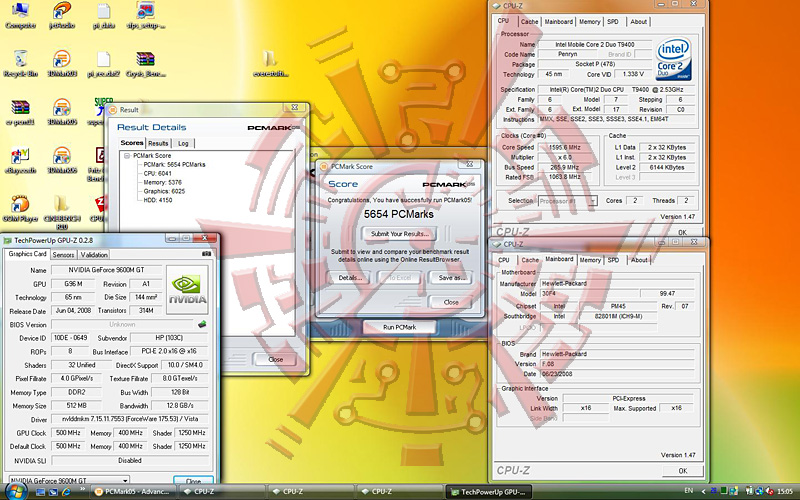Click Save as button in PCMark Score
Screen dimensions: 800x500
[451, 278]
